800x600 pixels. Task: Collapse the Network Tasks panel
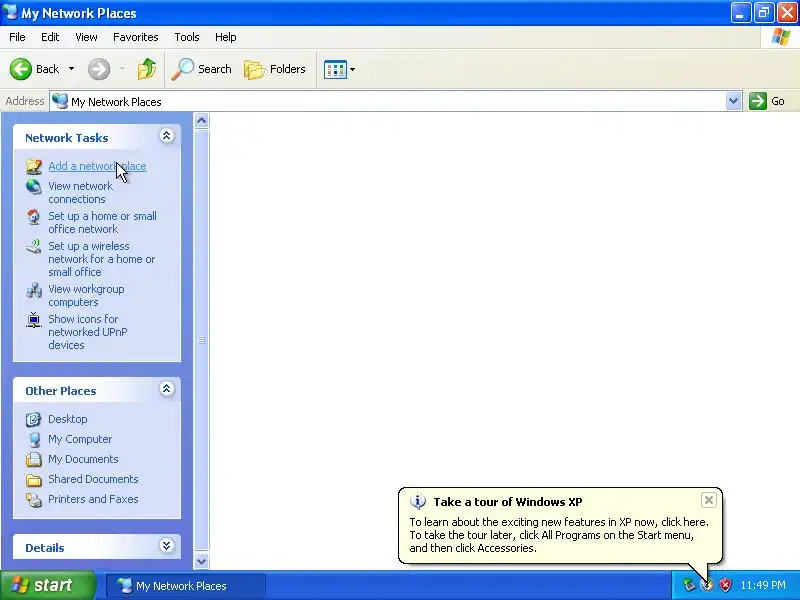click(166, 136)
